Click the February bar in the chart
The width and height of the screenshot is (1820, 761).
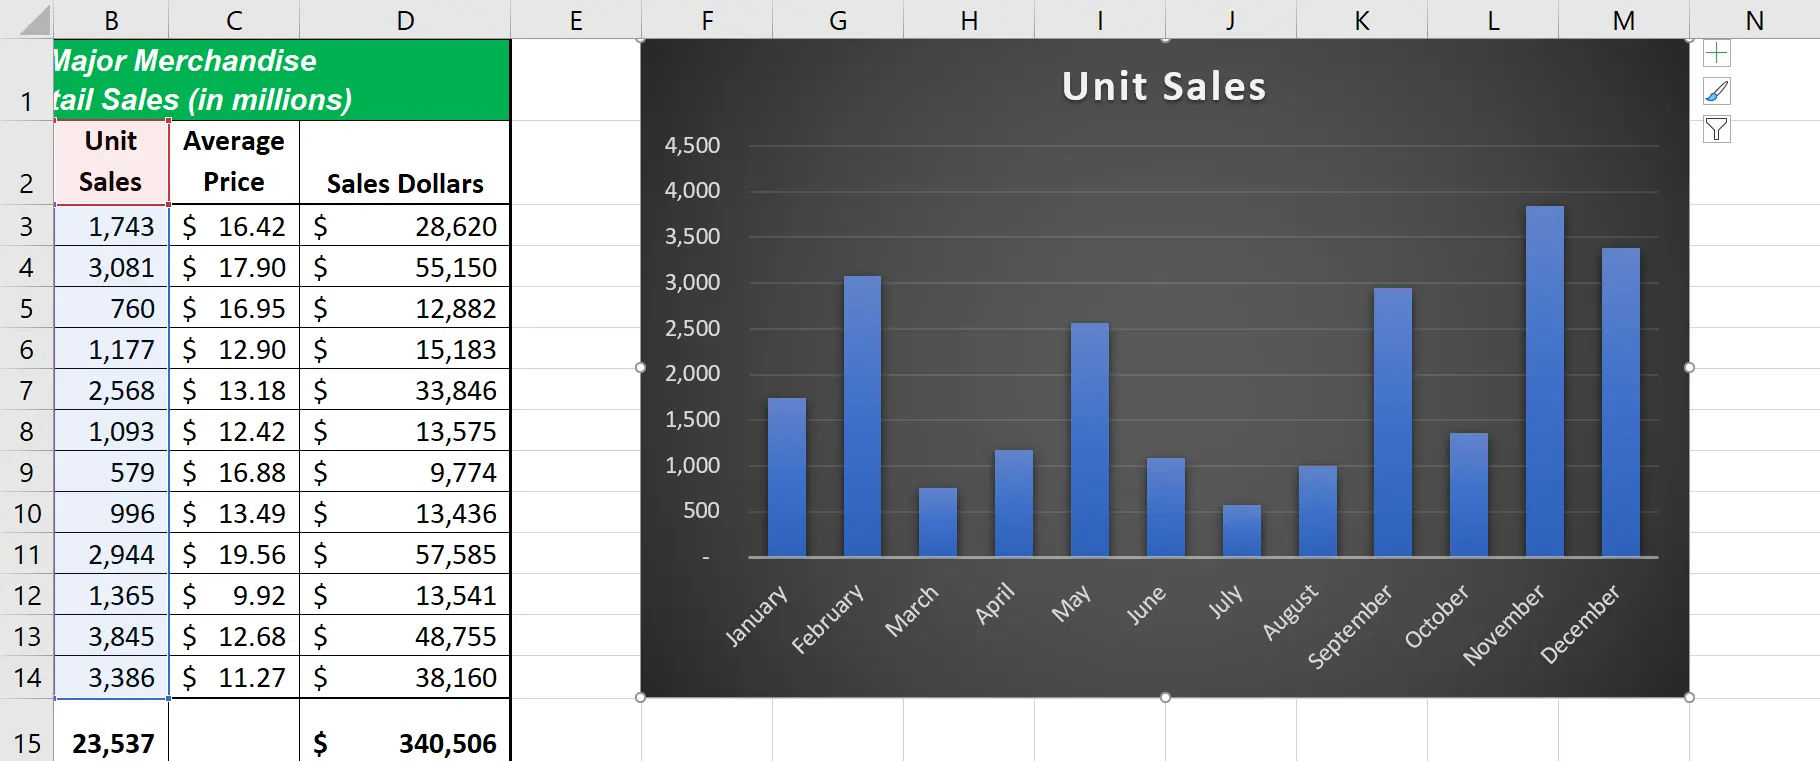(862, 416)
